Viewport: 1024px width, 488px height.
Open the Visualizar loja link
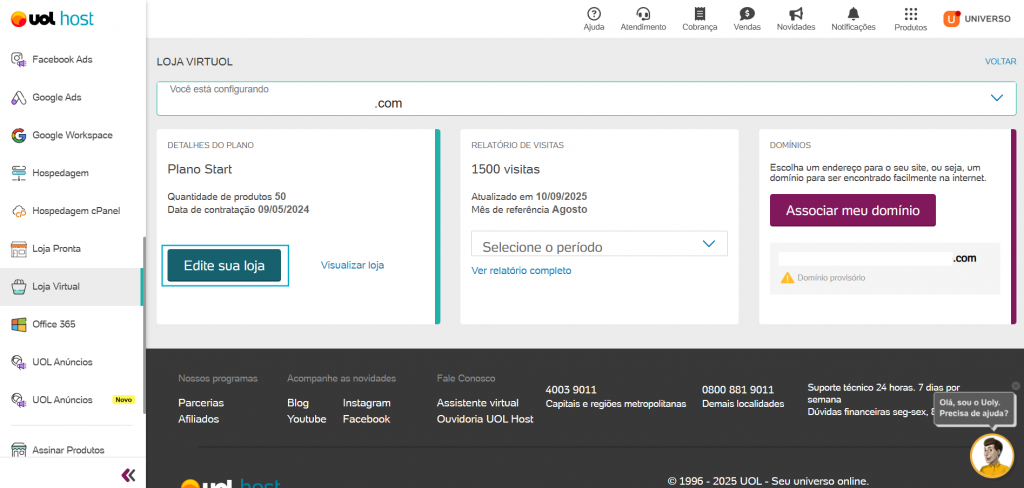[x=352, y=265]
